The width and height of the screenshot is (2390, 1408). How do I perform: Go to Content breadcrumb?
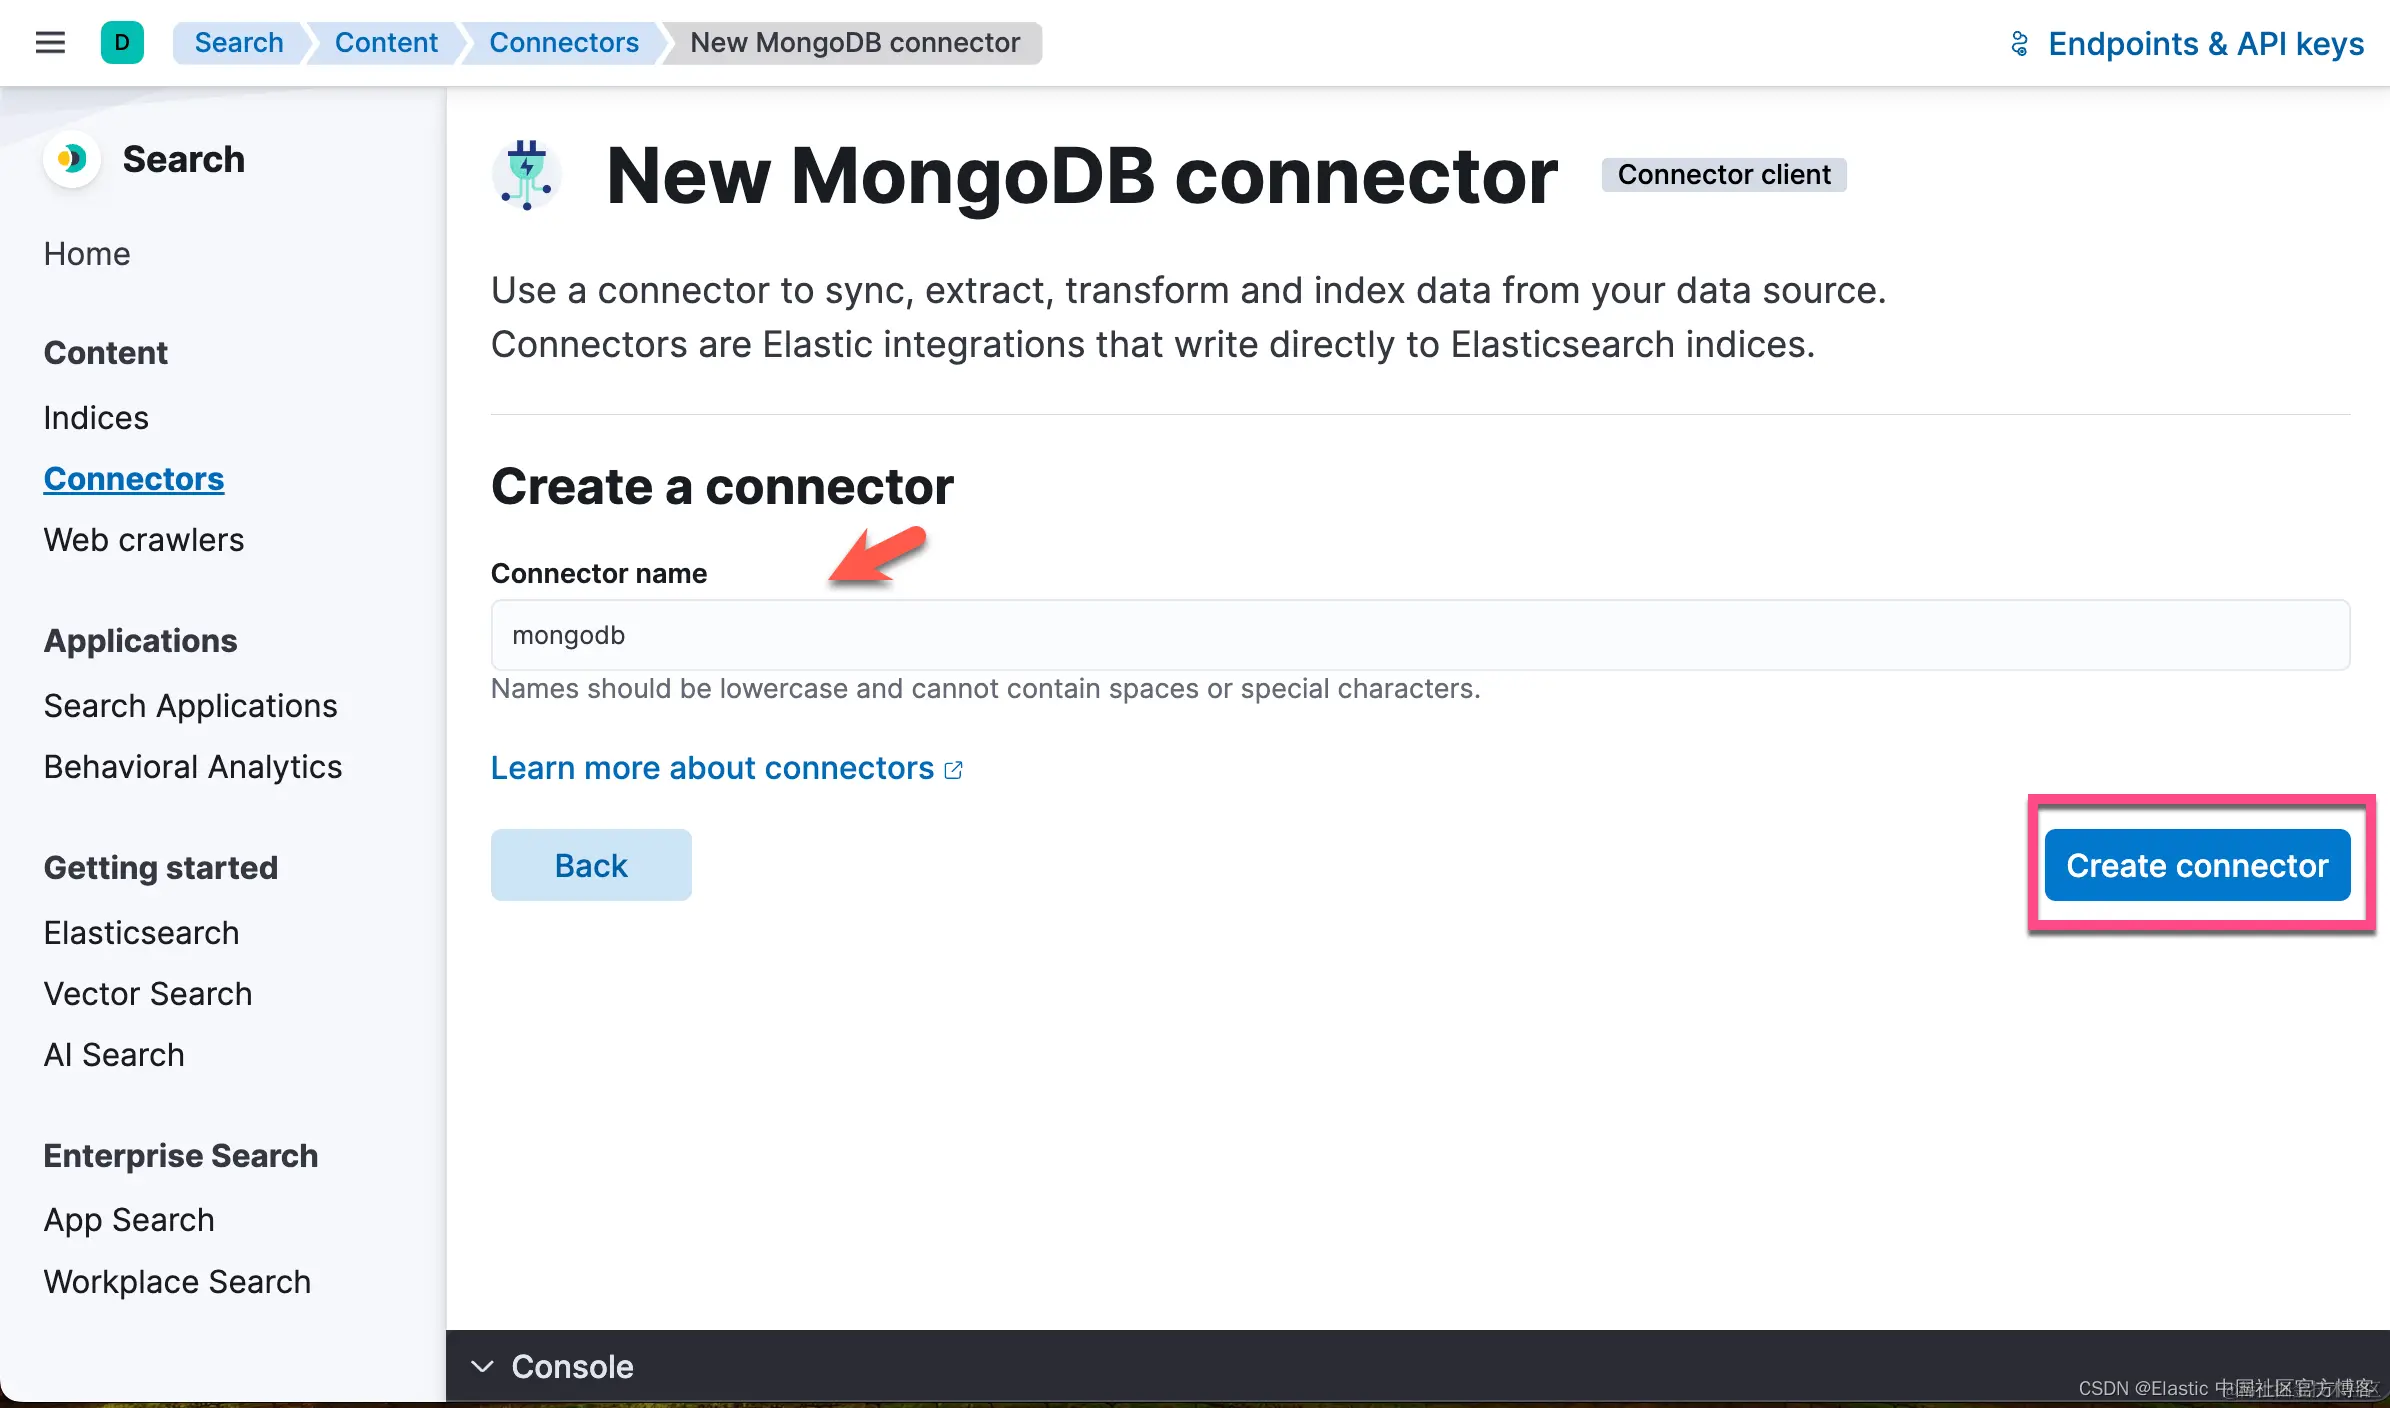click(x=386, y=43)
